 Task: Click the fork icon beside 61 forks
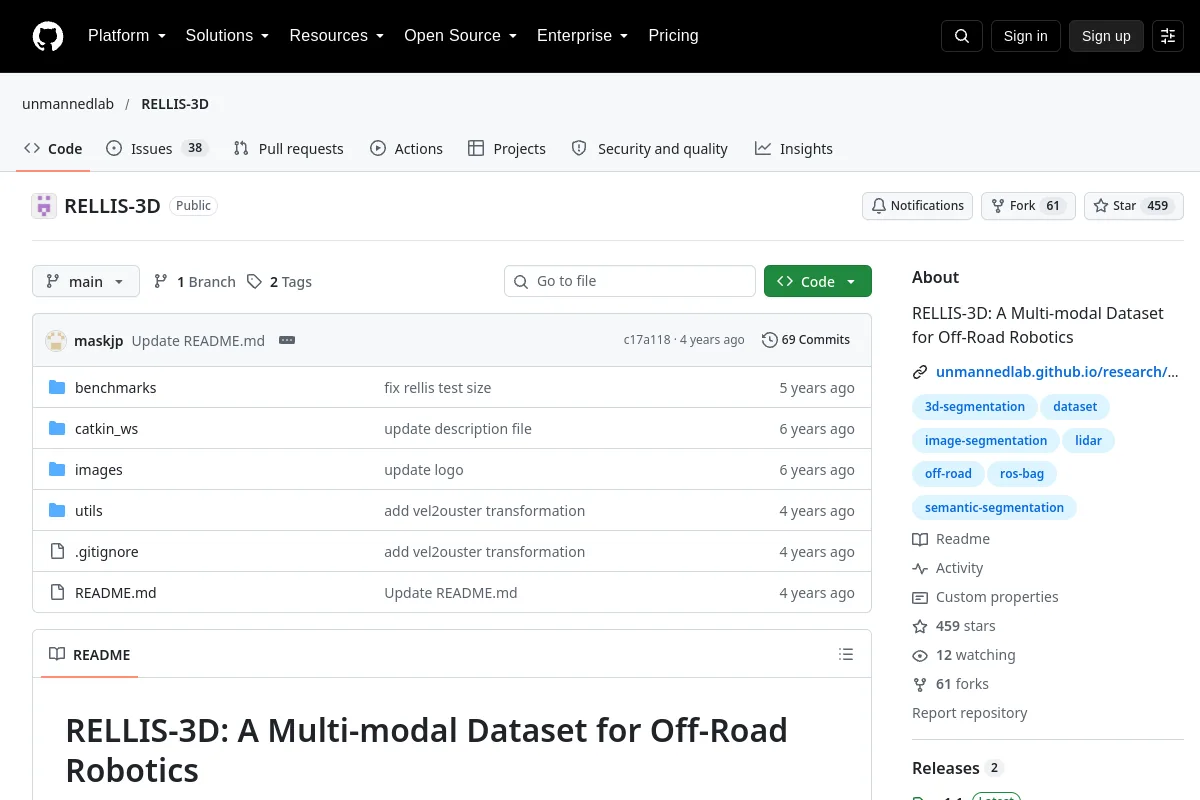click(920, 684)
